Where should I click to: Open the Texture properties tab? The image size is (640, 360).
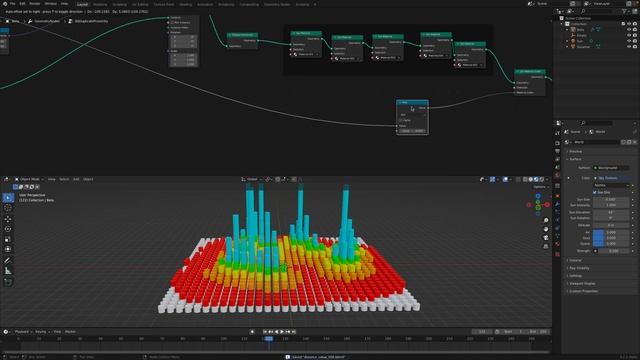click(558, 254)
